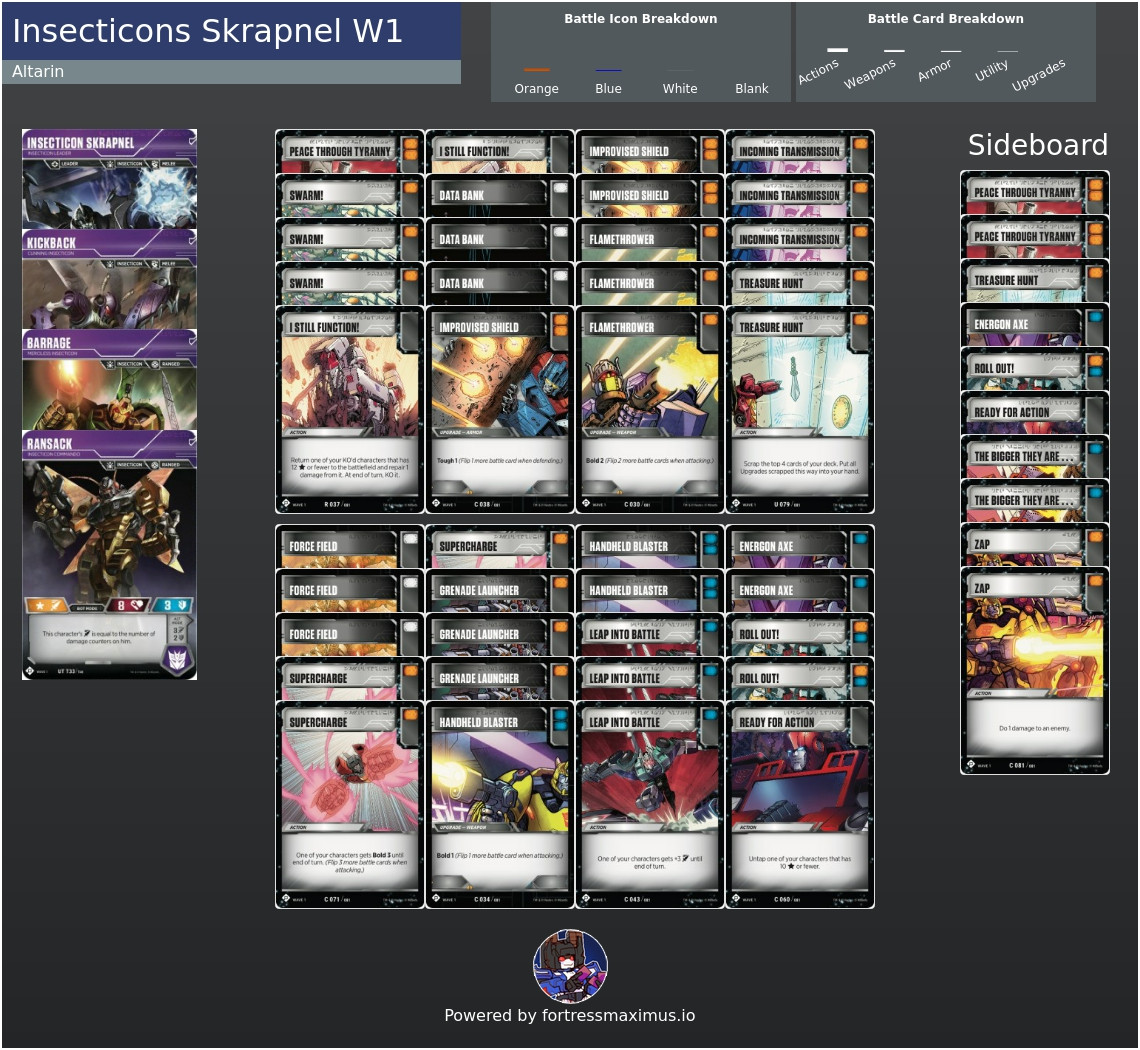Click the Weapons breakdown label
This screenshot has height=1050, width=1140.
(870, 73)
